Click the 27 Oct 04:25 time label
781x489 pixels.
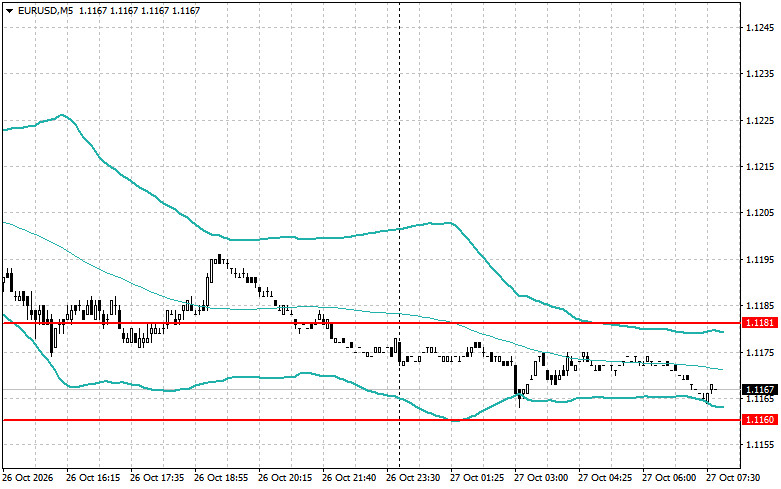605,478
